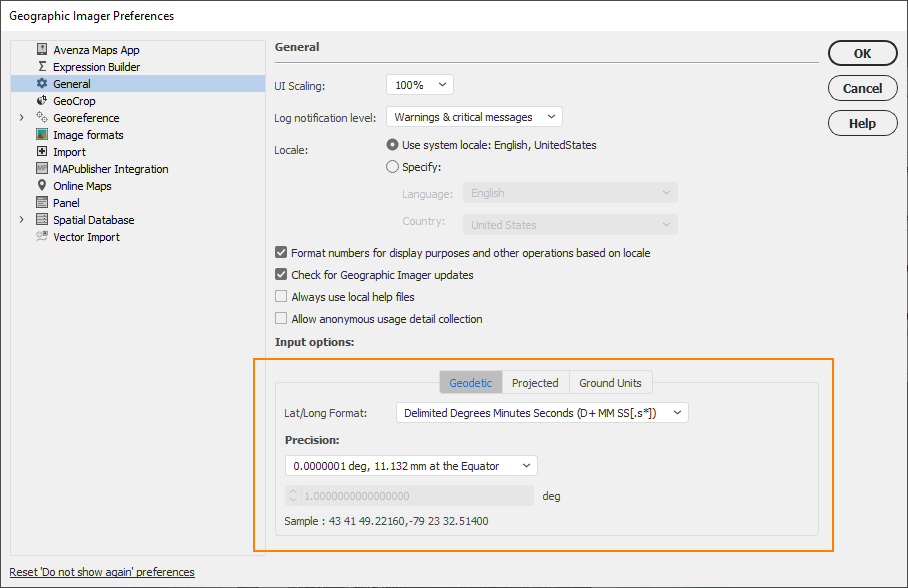Select Expression Builder in tree
Image resolution: width=908 pixels, height=588 pixels.
point(97,67)
